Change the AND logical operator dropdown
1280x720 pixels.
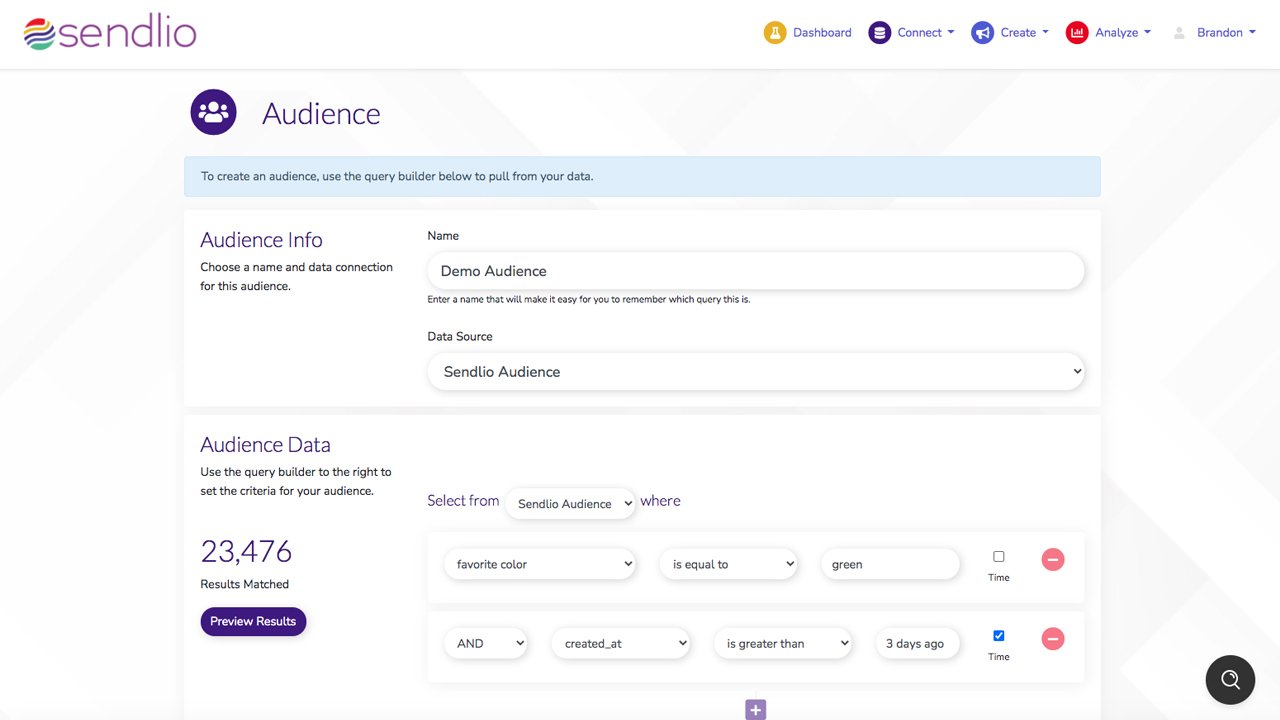pos(486,643)
